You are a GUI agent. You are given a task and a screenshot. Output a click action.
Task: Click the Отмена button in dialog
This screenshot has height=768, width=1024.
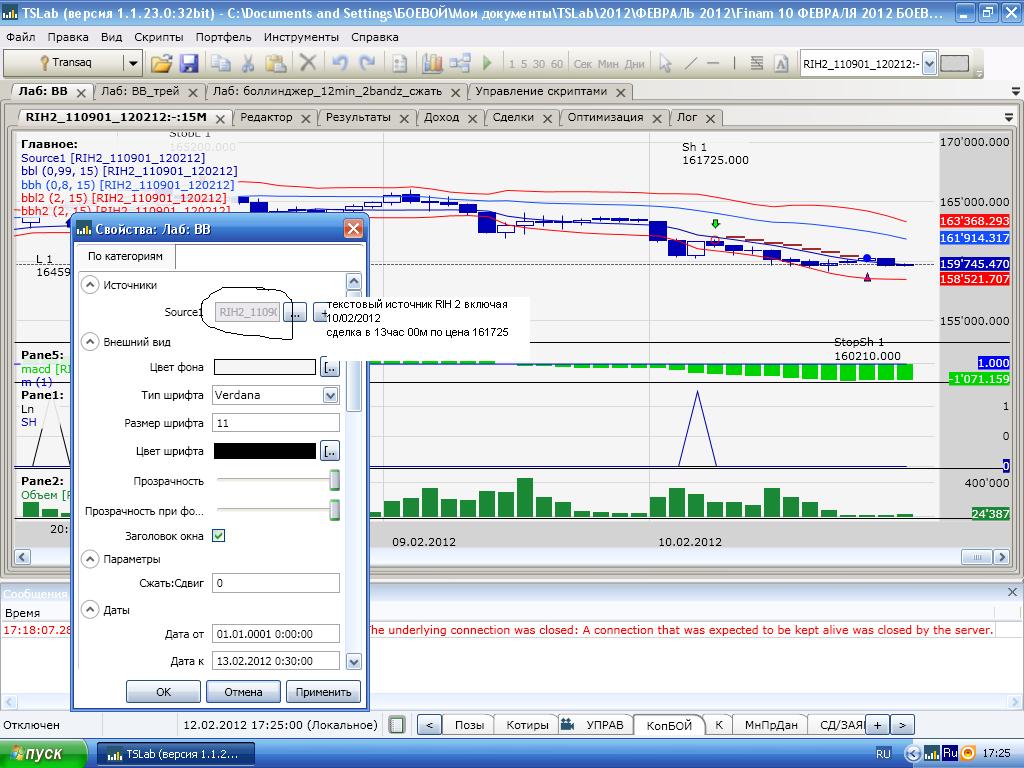(243, 691)
